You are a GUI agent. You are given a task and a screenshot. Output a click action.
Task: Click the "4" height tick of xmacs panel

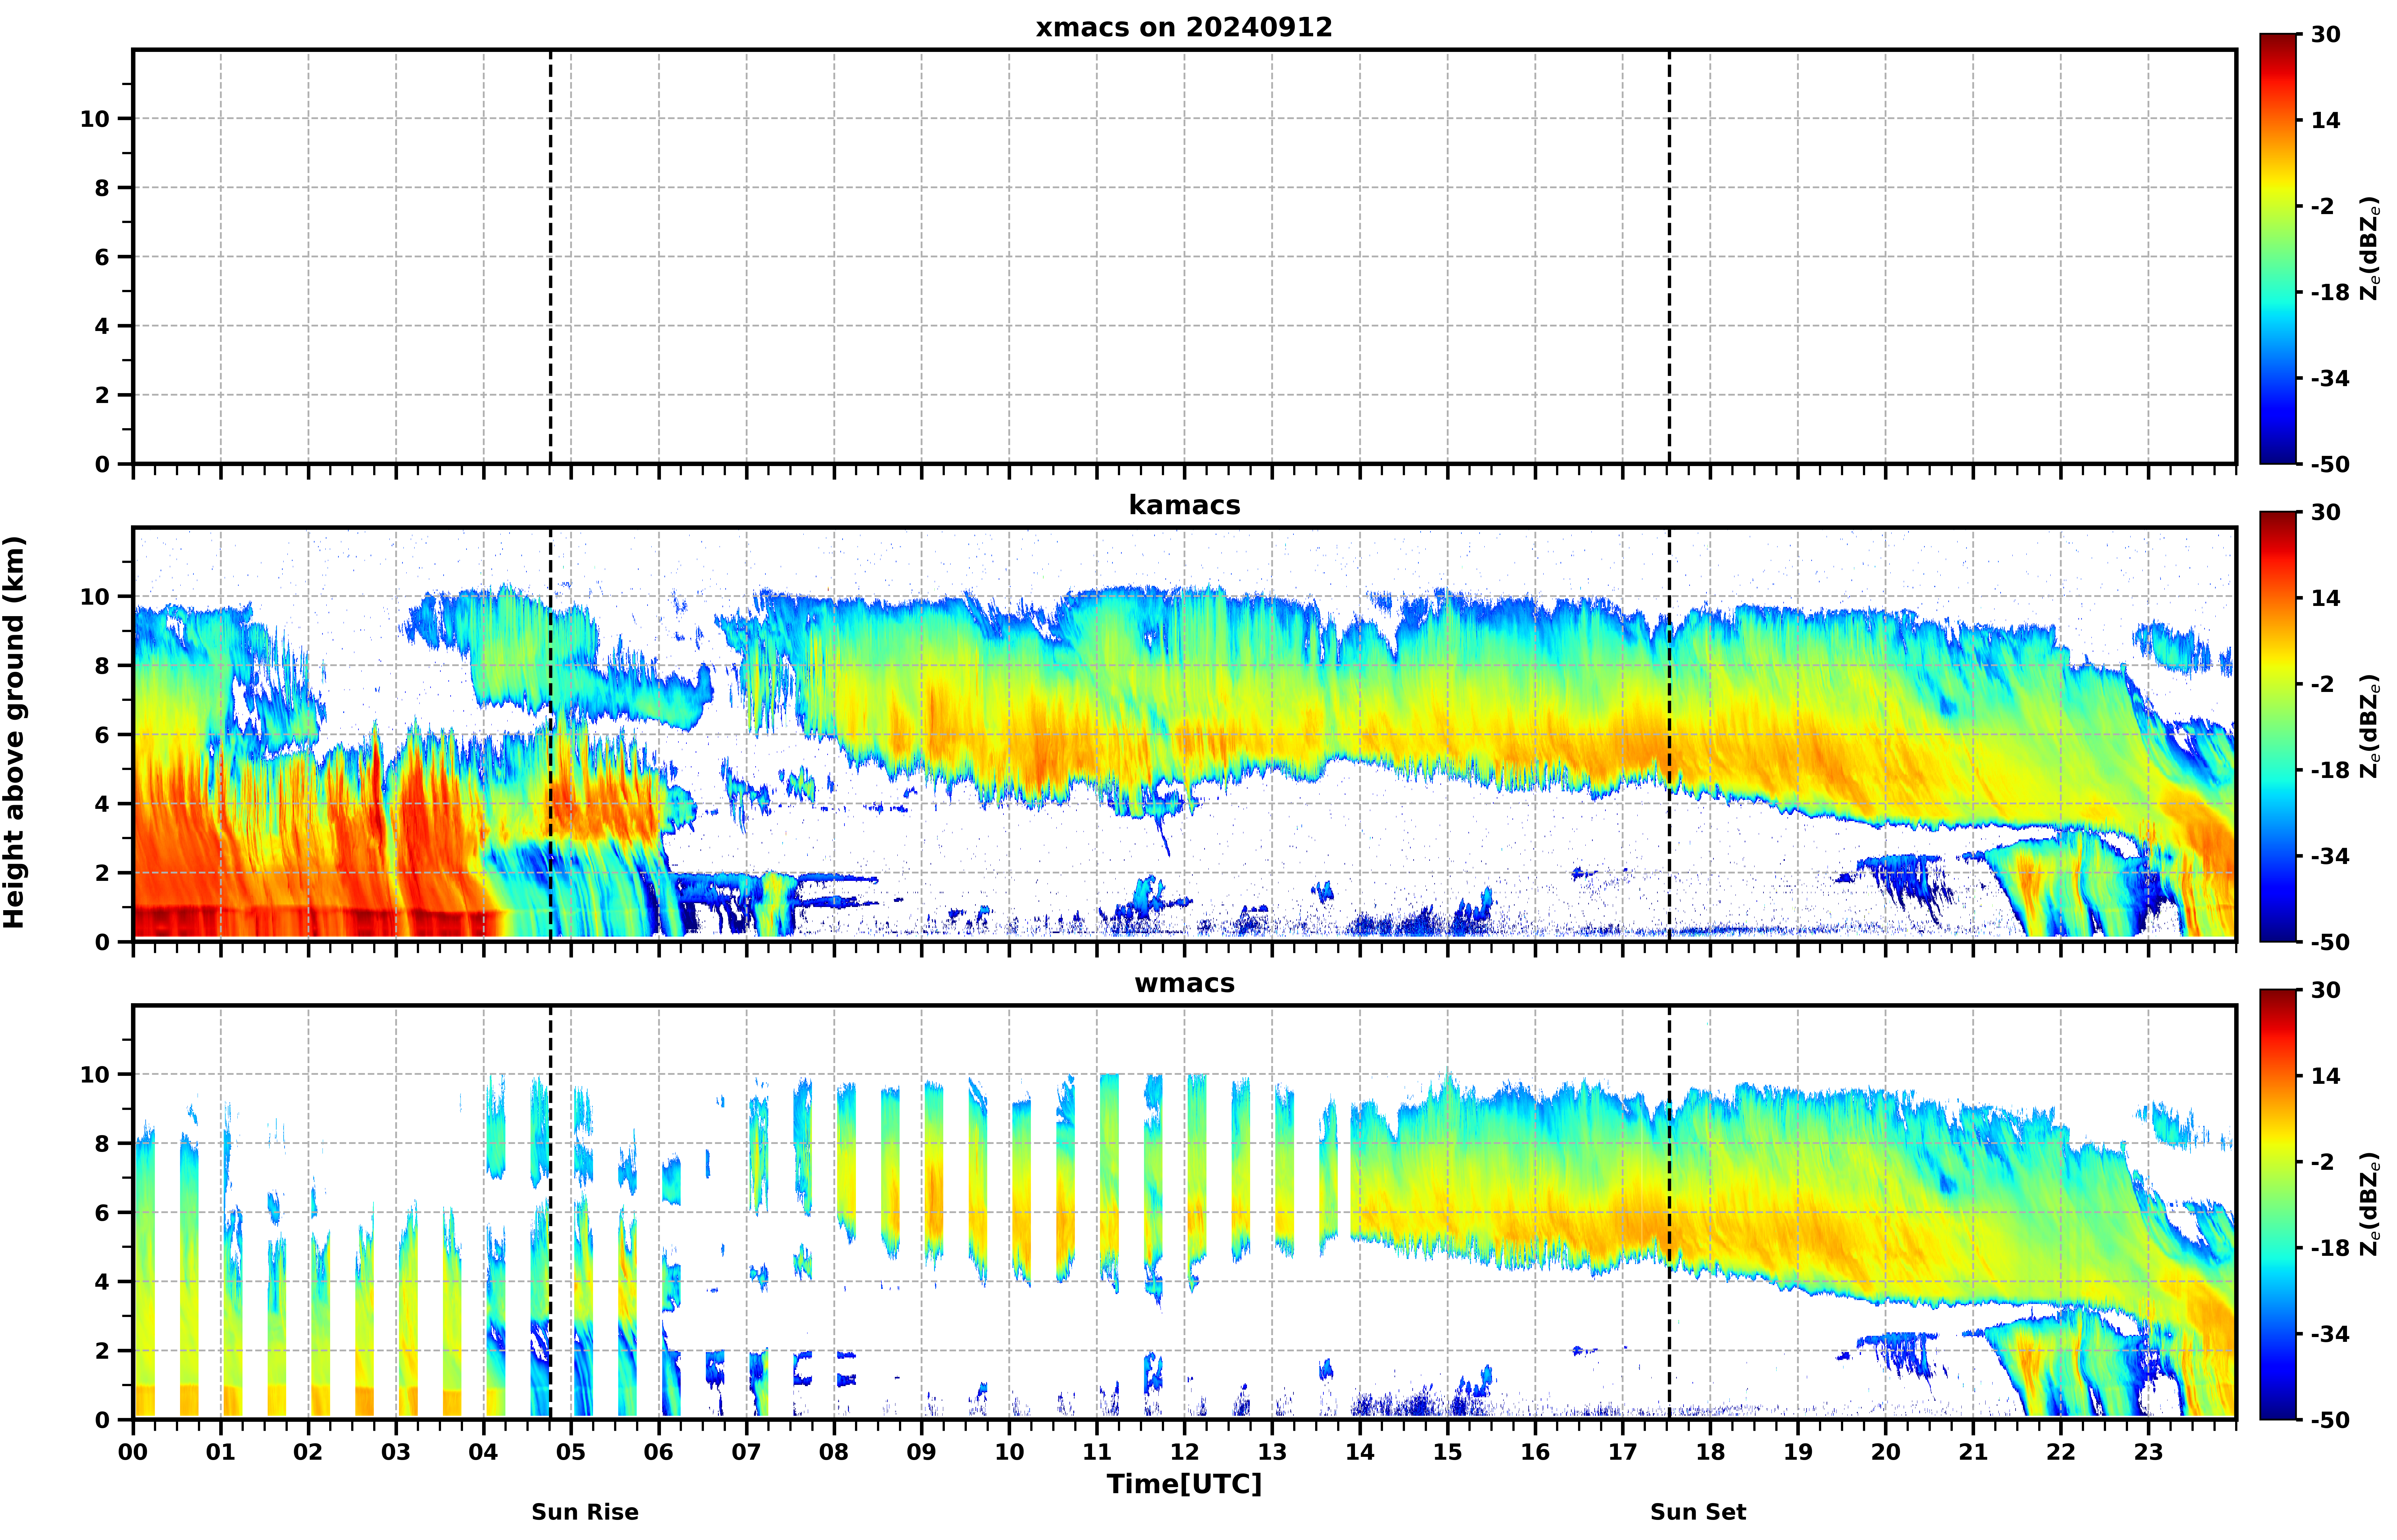tap(102, 326)
